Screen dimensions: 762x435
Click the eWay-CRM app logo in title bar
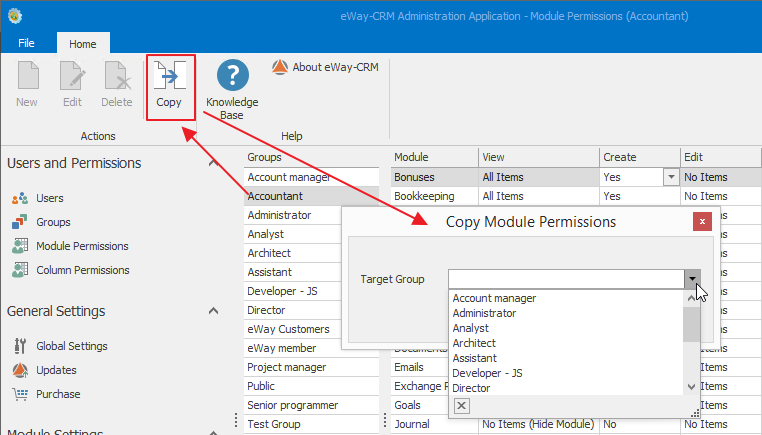click(x=15, y=16)
